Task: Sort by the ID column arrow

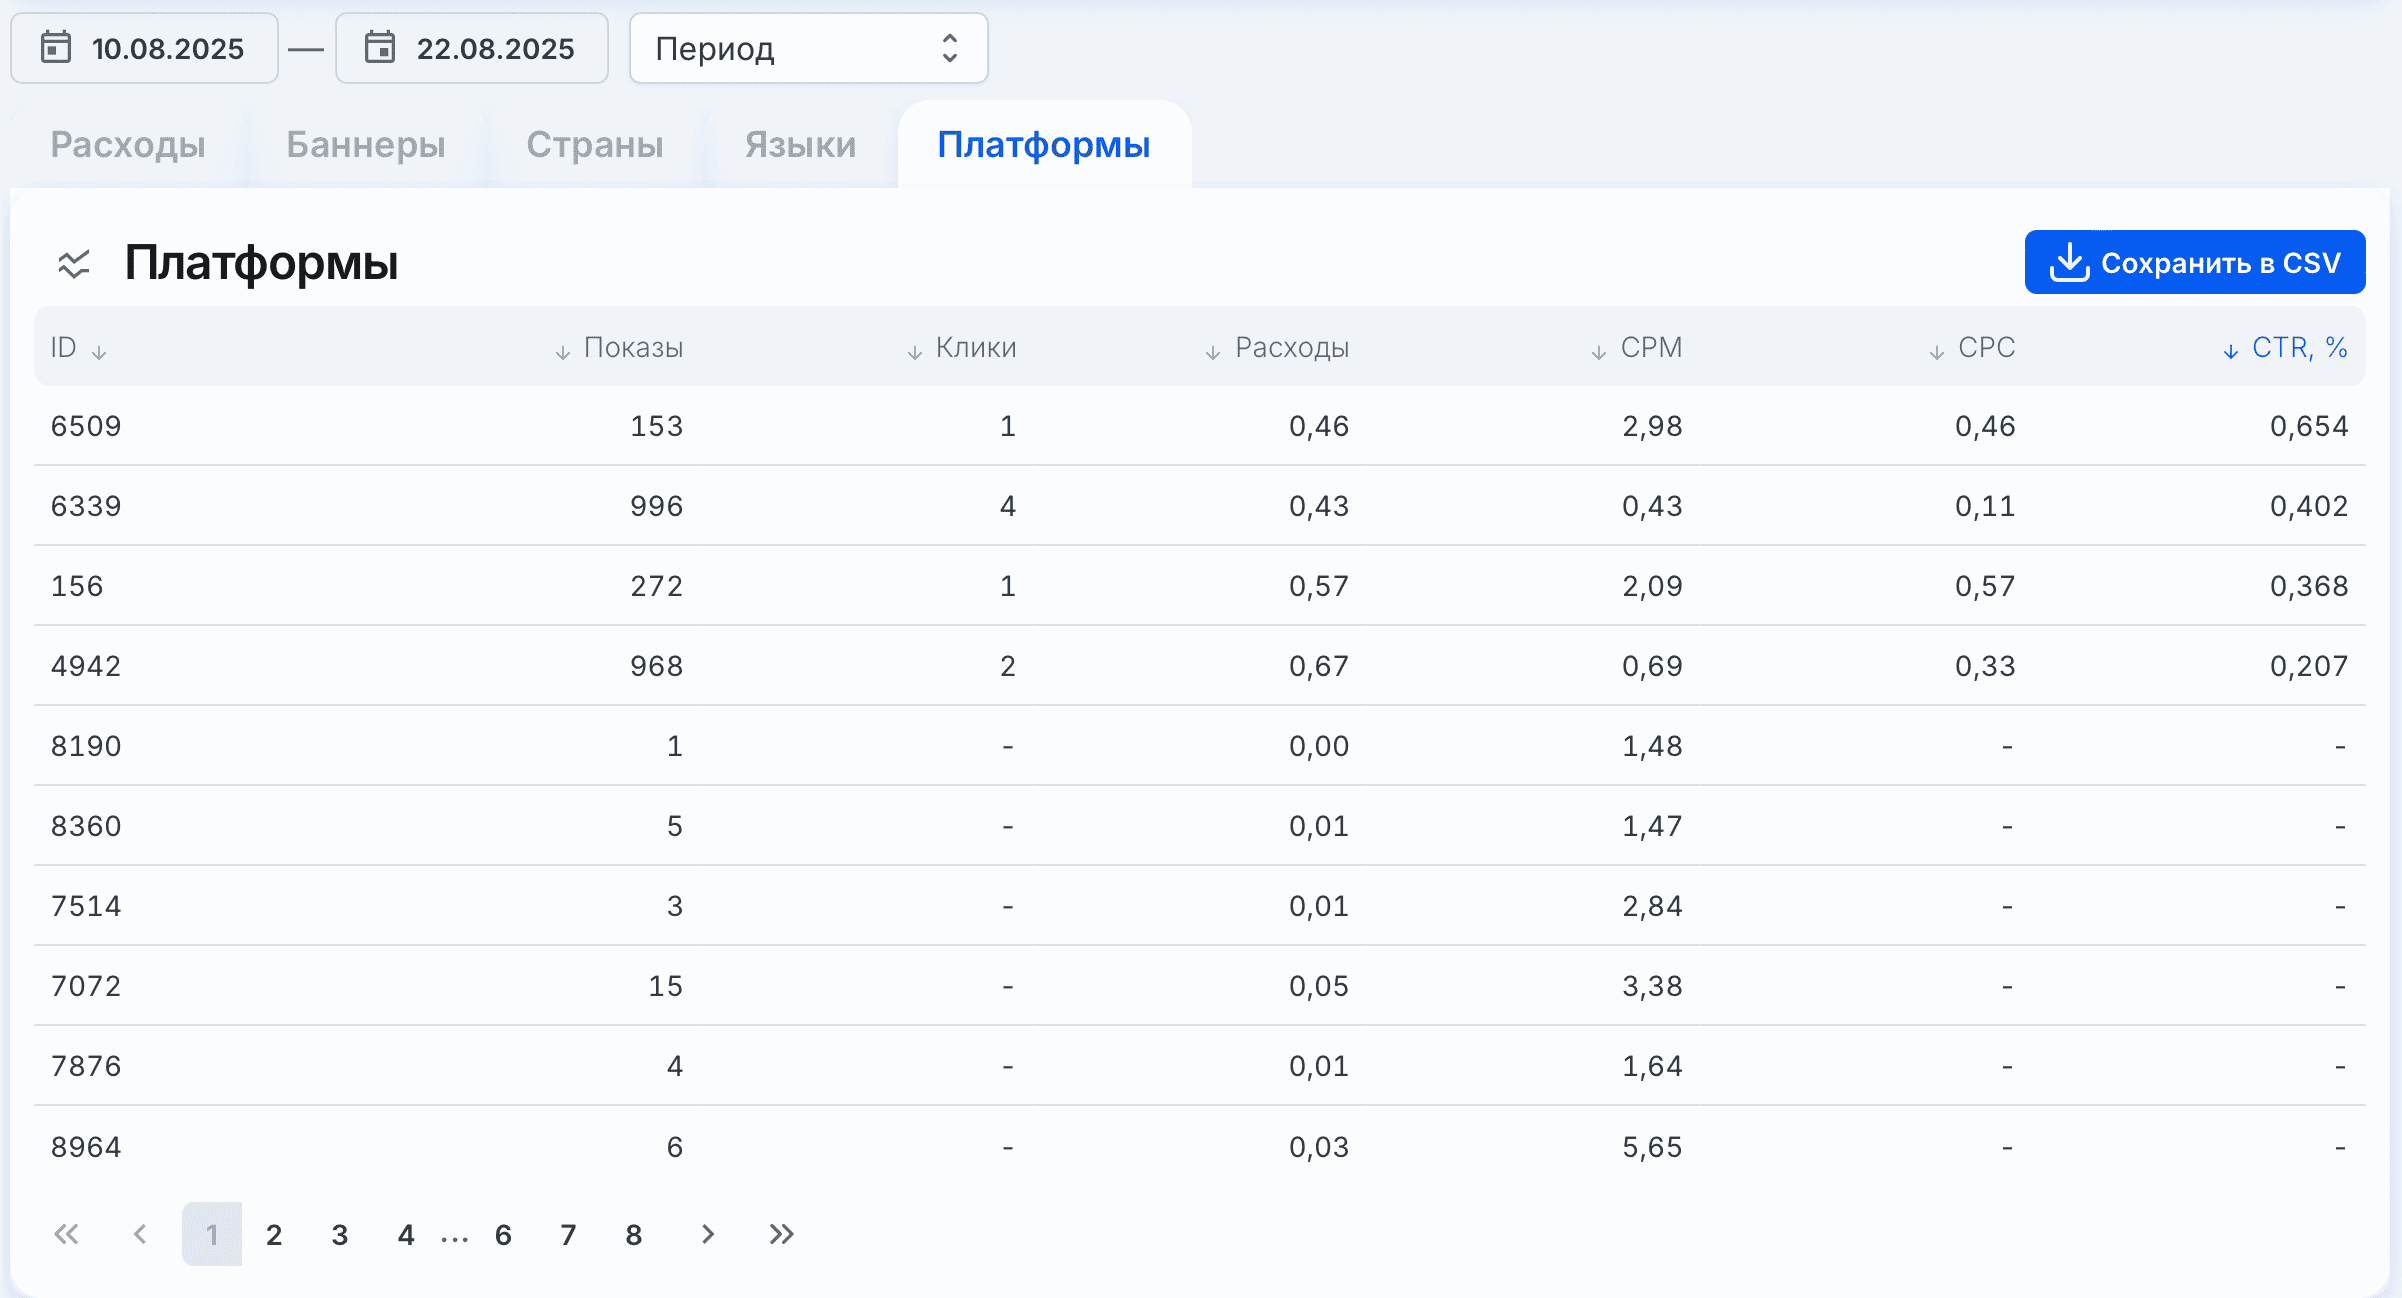Action: click(x=99, y=352)
